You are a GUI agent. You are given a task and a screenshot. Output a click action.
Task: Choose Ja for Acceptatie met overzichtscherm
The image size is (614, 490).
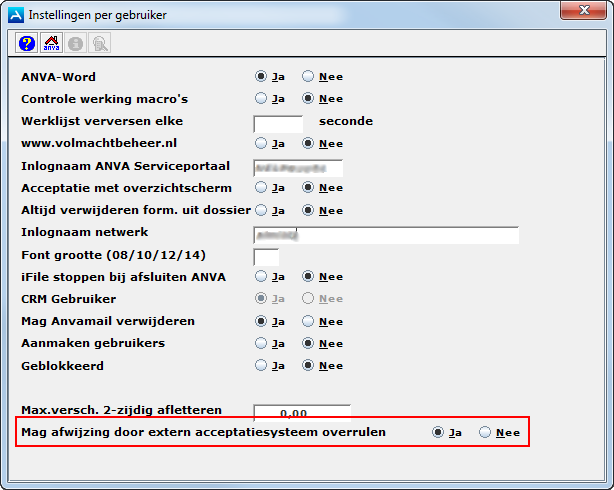[x=262, y=187]
